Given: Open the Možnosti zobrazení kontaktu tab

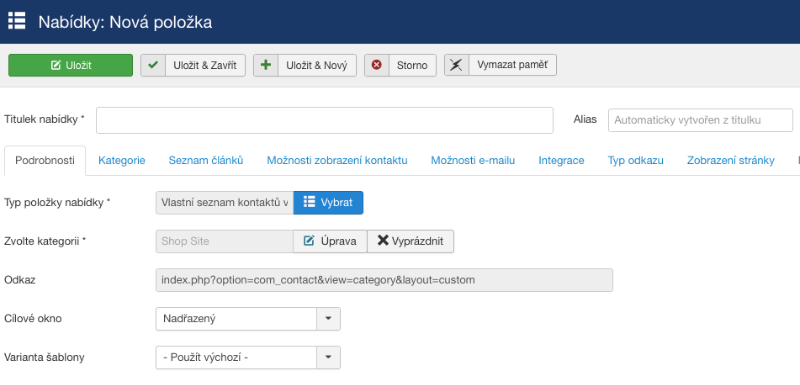Looking at the screenshot, I should (337, 161).
